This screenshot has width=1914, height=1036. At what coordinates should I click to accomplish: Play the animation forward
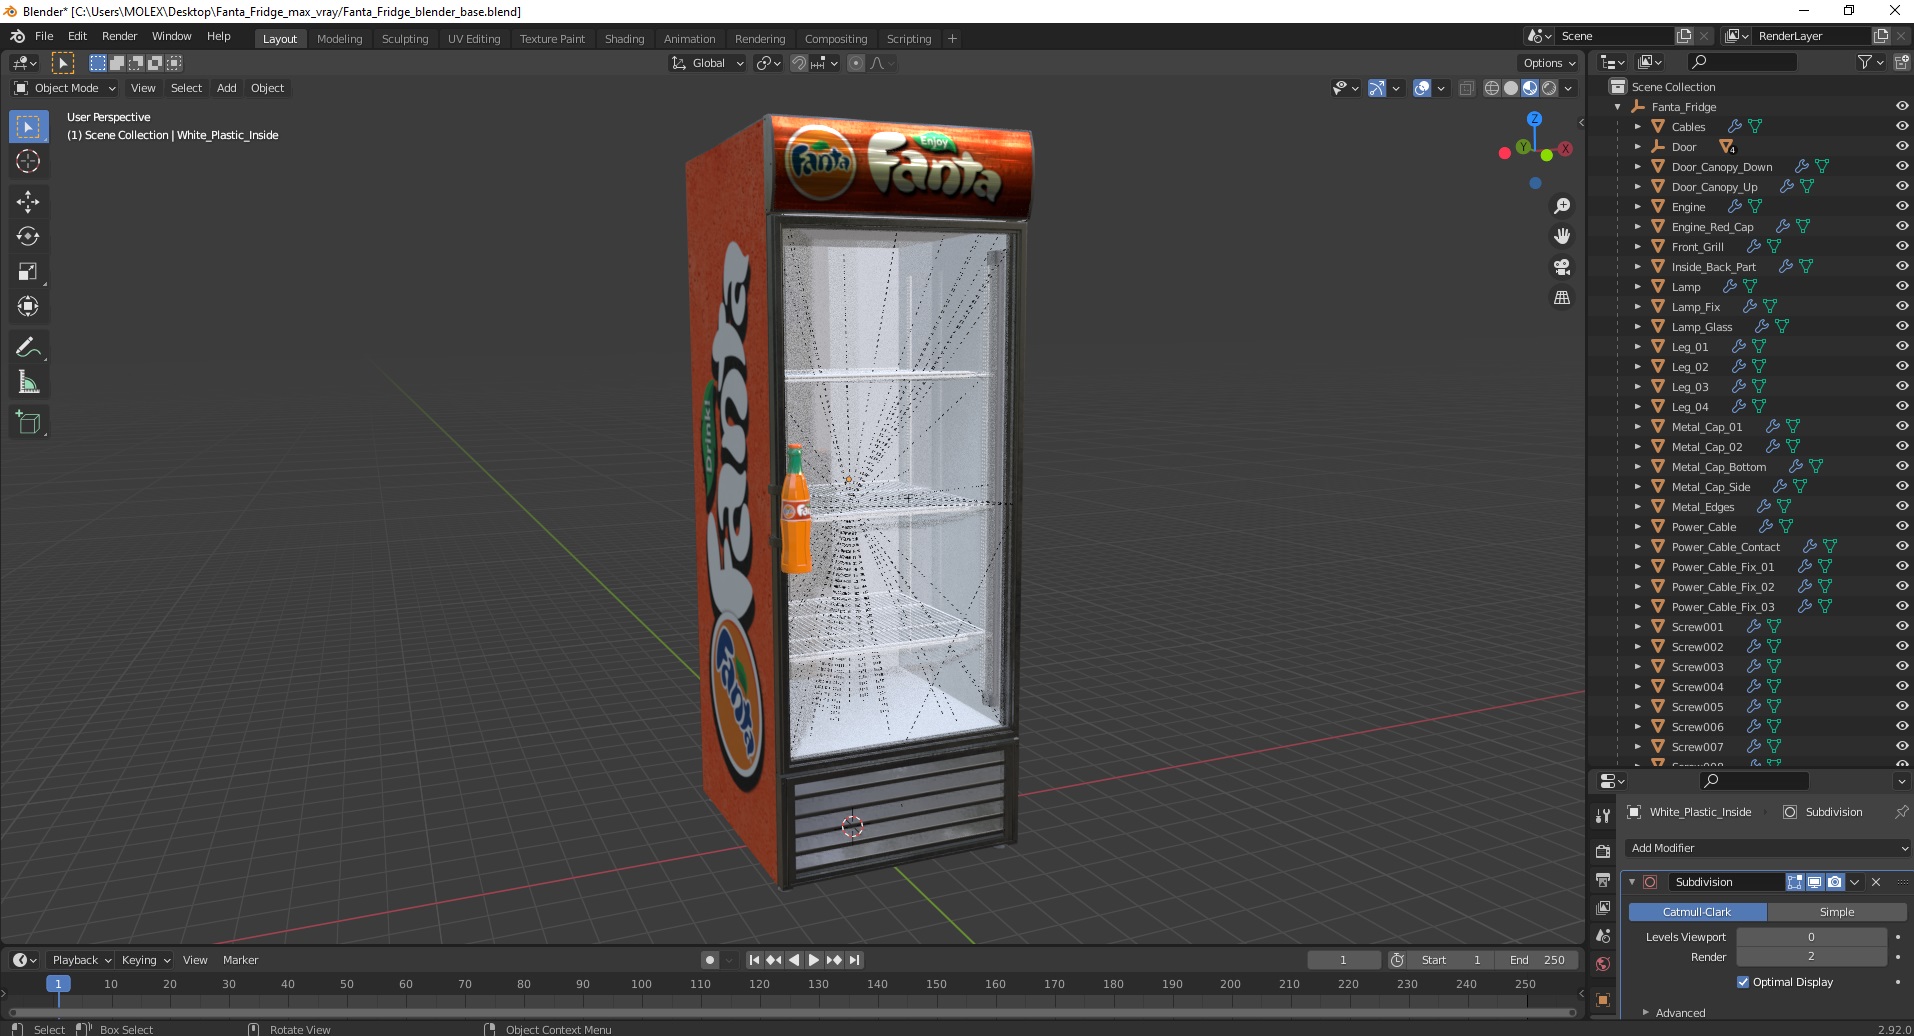click(x=814, y=960)
